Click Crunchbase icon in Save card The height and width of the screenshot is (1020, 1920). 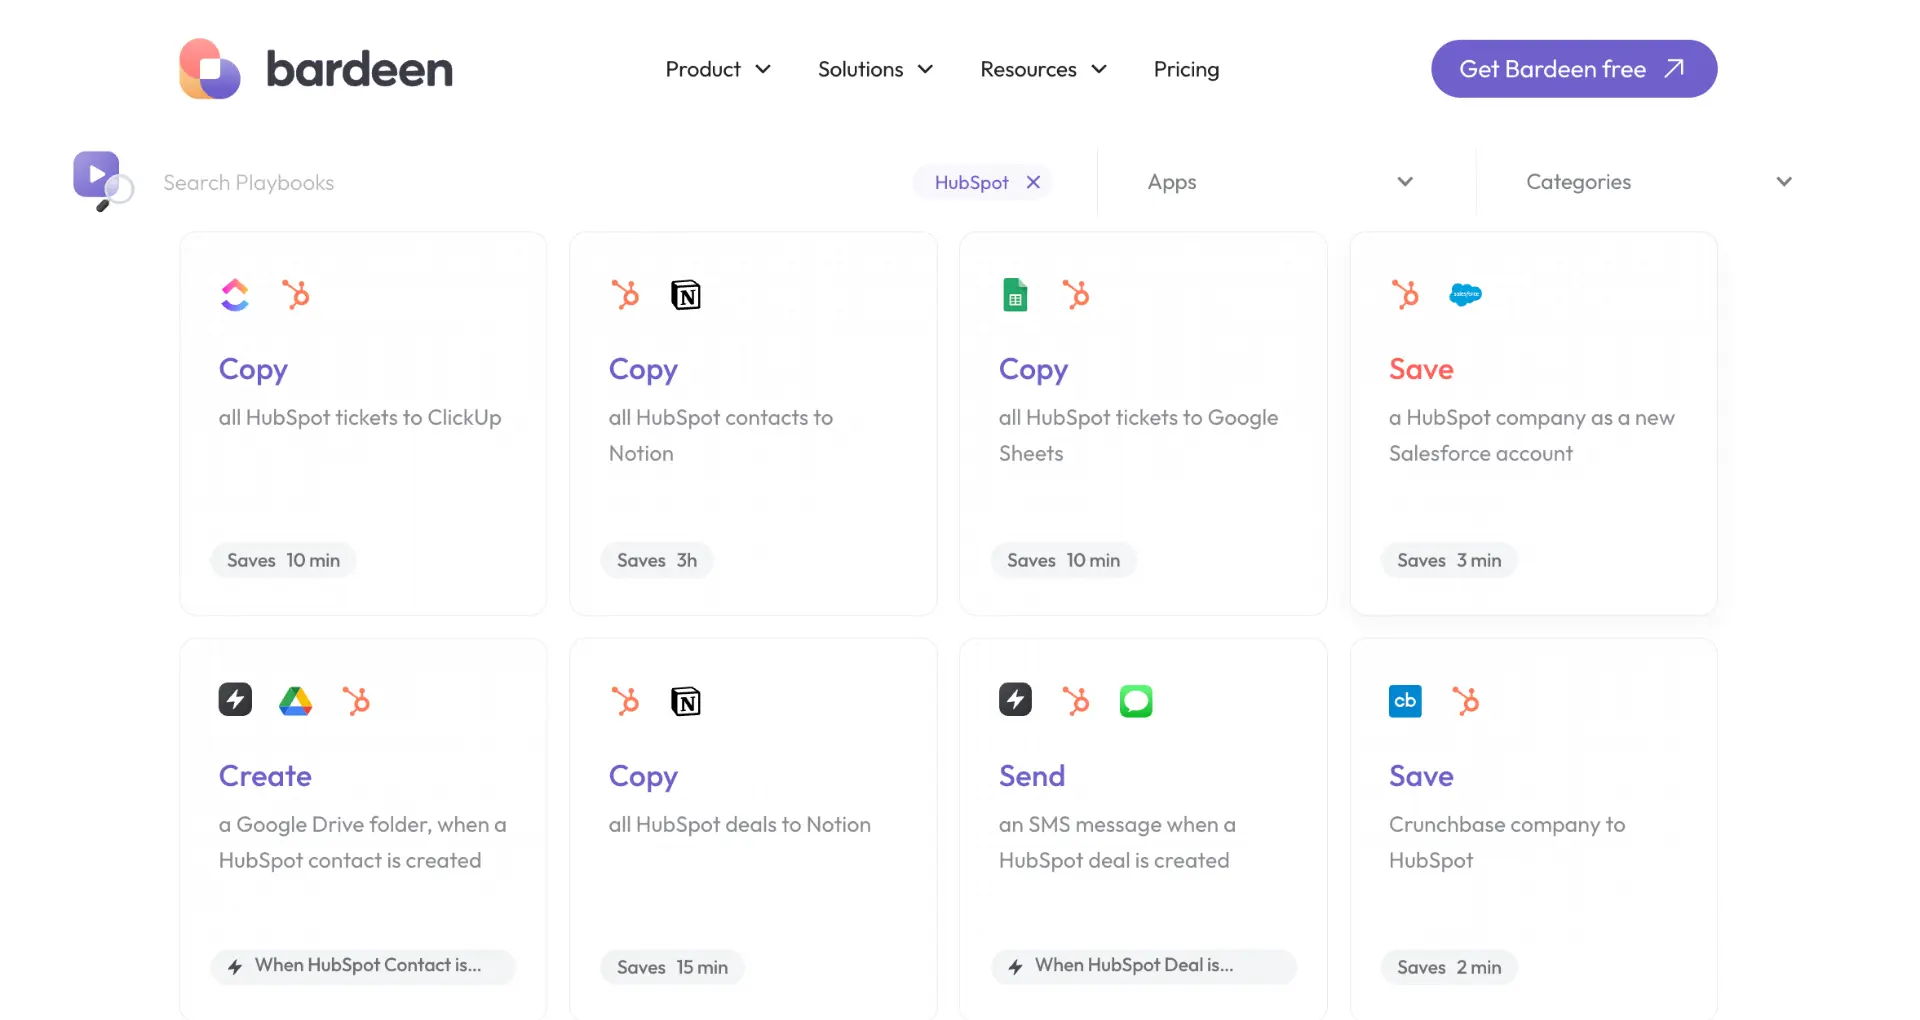1405,701
